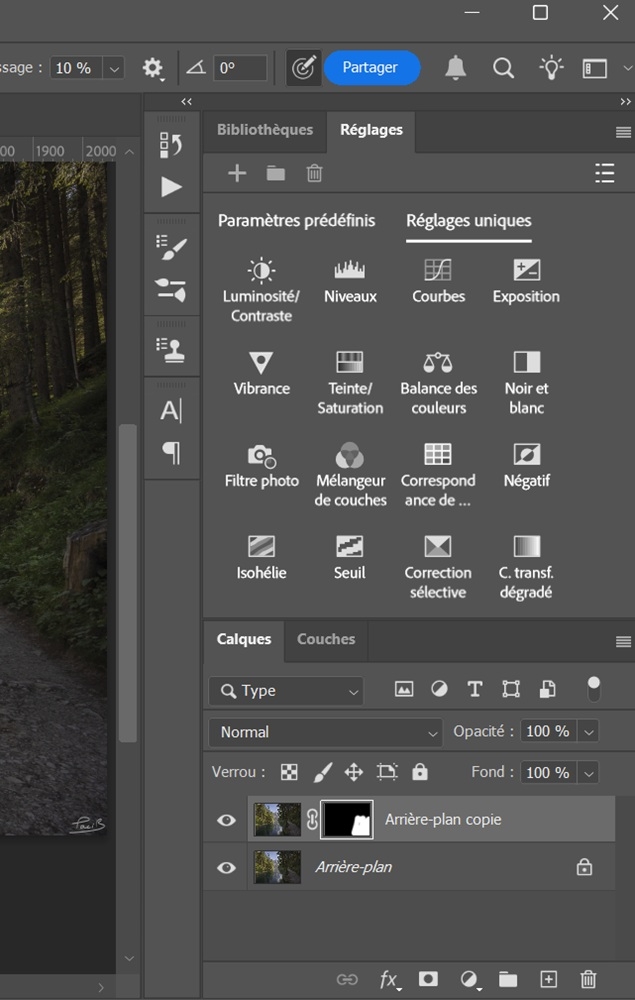Screen dimensions: 635x1000
Task: Open the Brush settings panel icon
Action: [x=171, y=247]
